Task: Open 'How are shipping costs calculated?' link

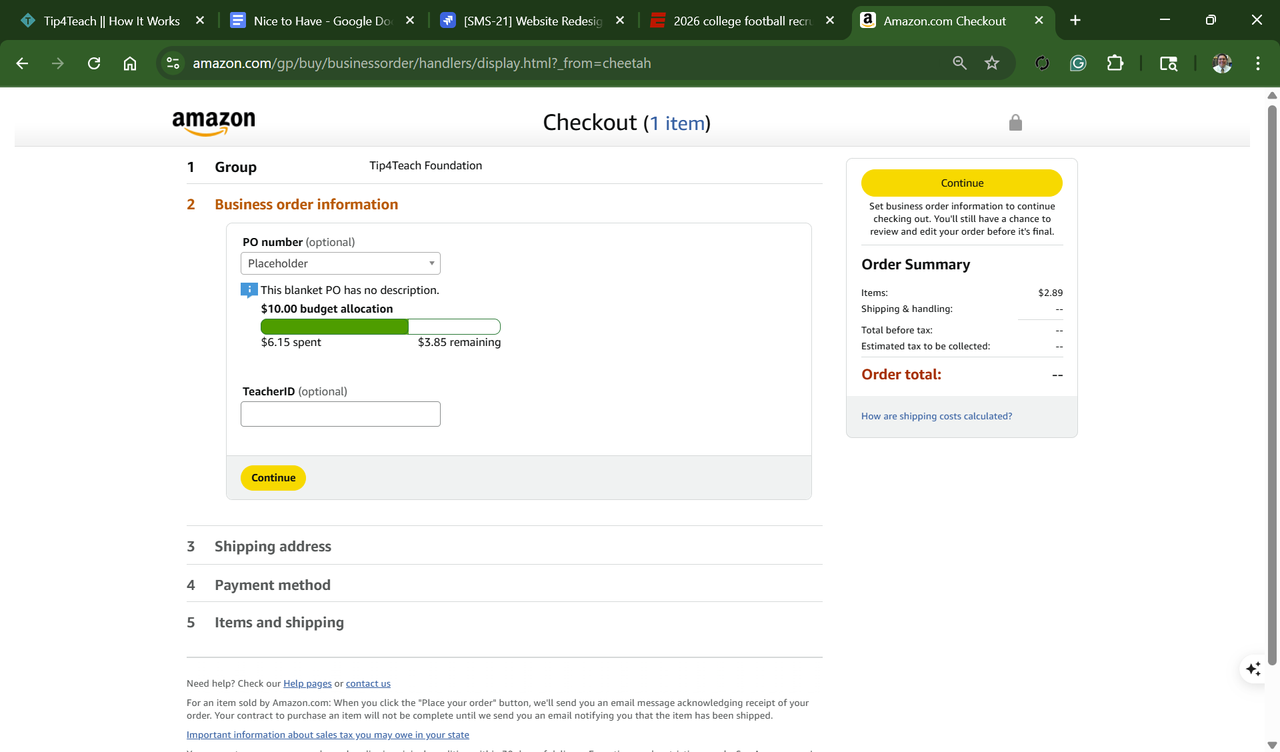Action: click(x=936, y=416)
